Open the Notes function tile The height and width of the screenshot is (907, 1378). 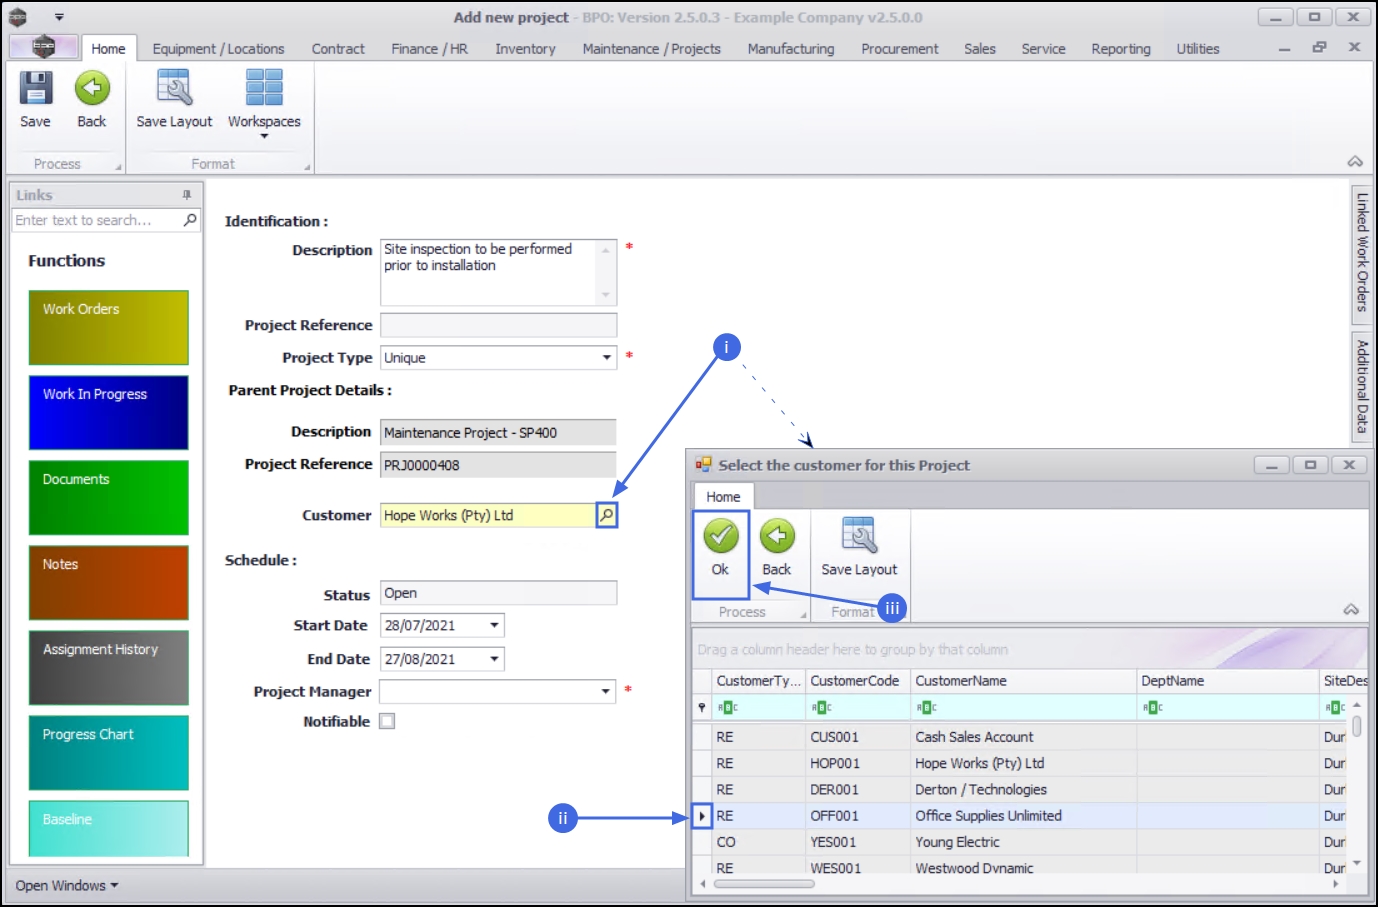tap(108, 582)
